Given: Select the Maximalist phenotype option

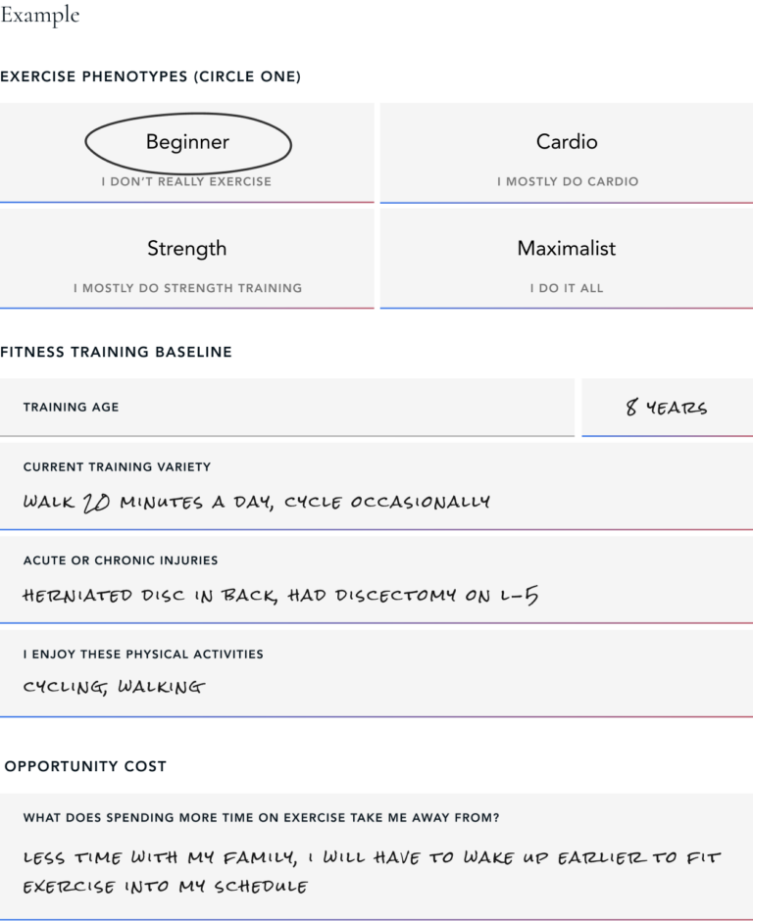Looking at the screenshot, I should [x=566, y=249].
